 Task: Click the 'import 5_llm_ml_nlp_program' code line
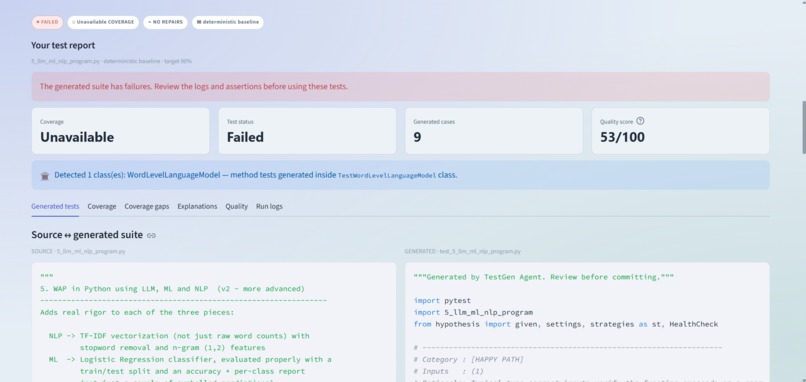[x=473, y=312]
